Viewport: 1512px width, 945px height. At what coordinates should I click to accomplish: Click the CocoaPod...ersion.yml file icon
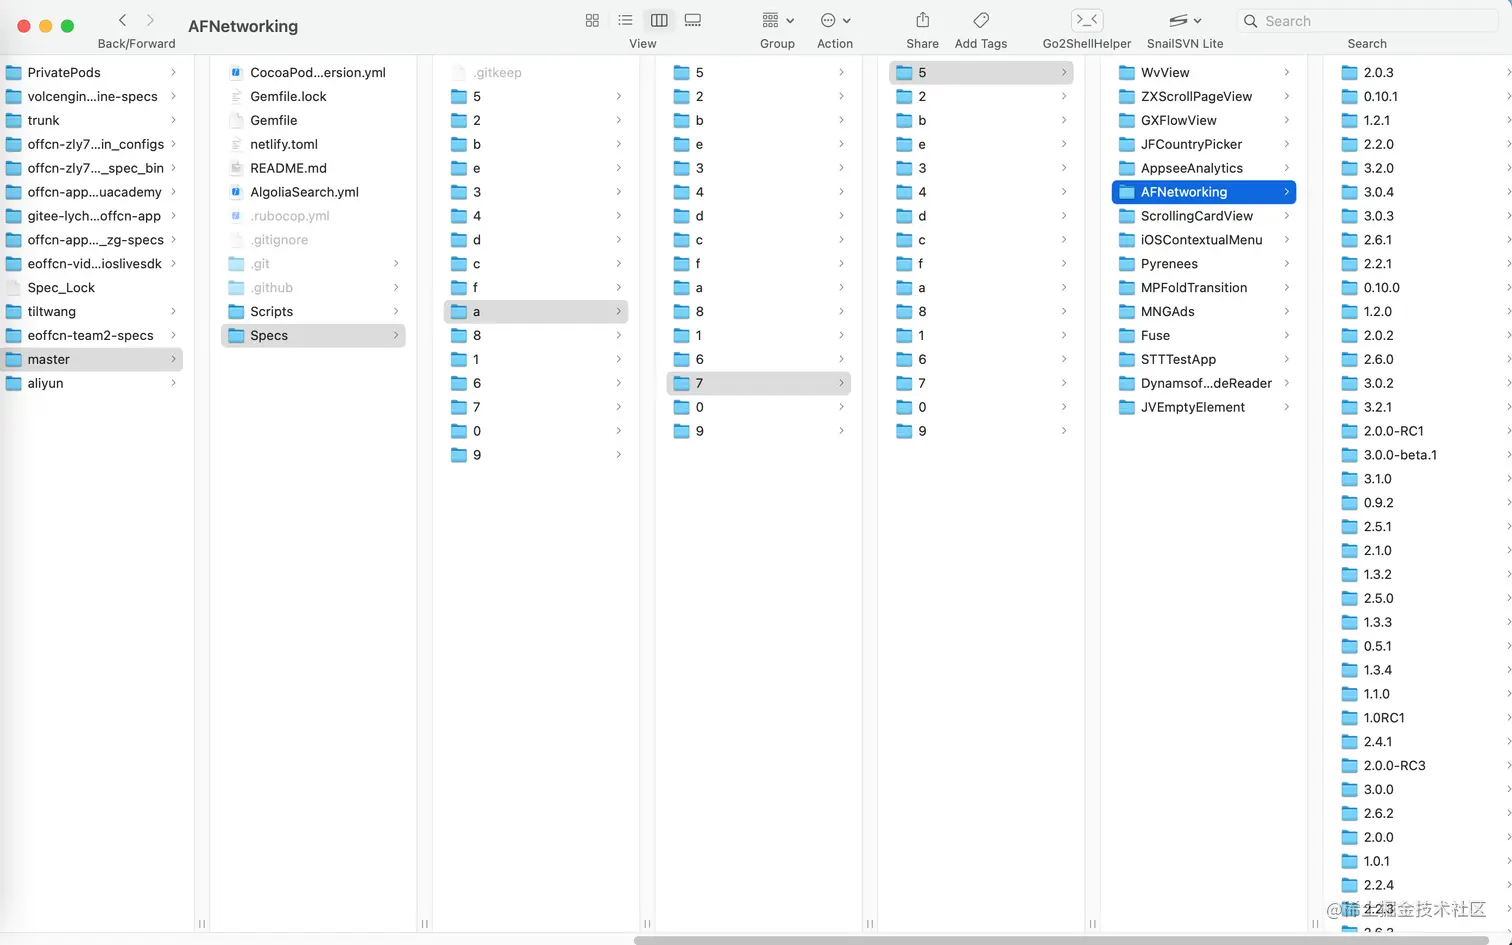click(236, 72)
